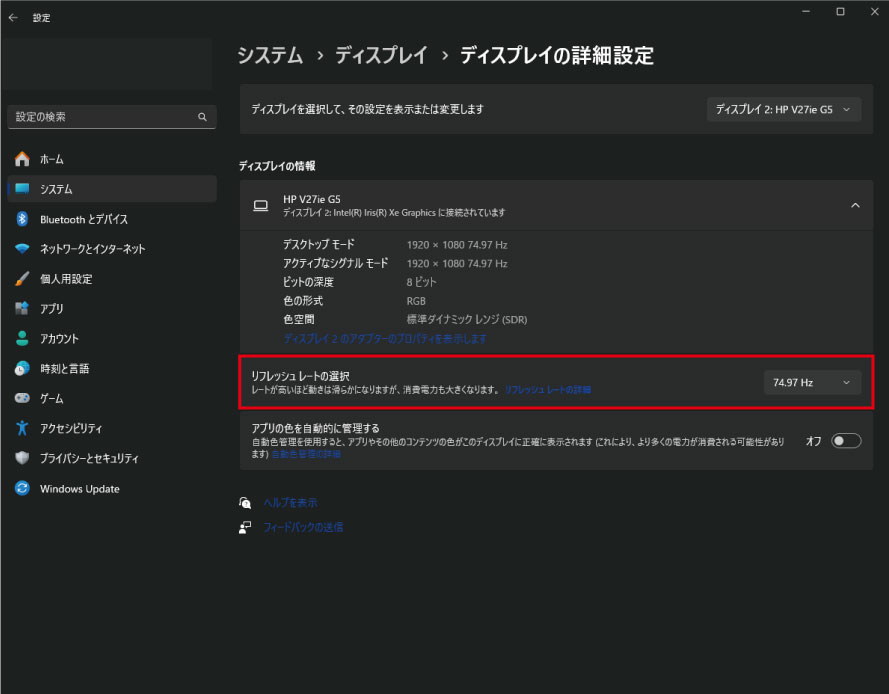Image resolution: width=889 pixels, height=694 pixels.
Task: Click the Home (ホーム) icon in sidebar
Action: click(x=22, y=159)
